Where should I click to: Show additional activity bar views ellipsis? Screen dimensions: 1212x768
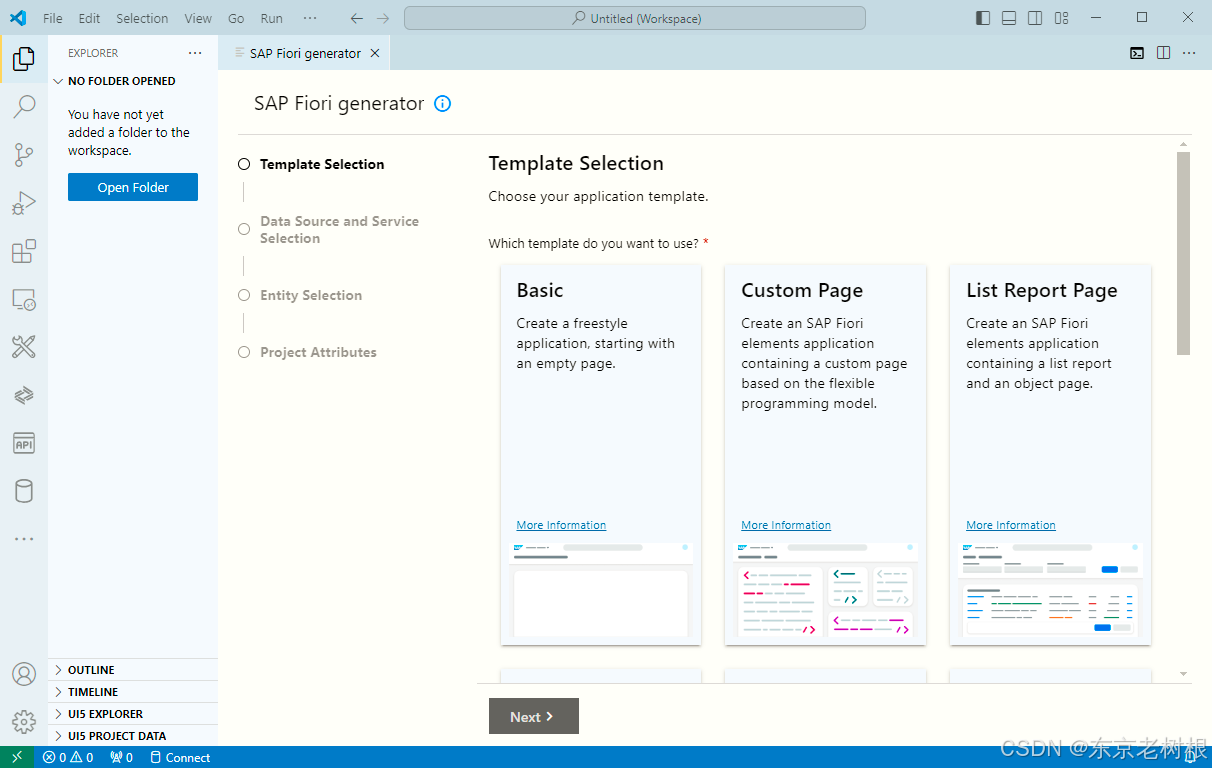click(24, 539)
